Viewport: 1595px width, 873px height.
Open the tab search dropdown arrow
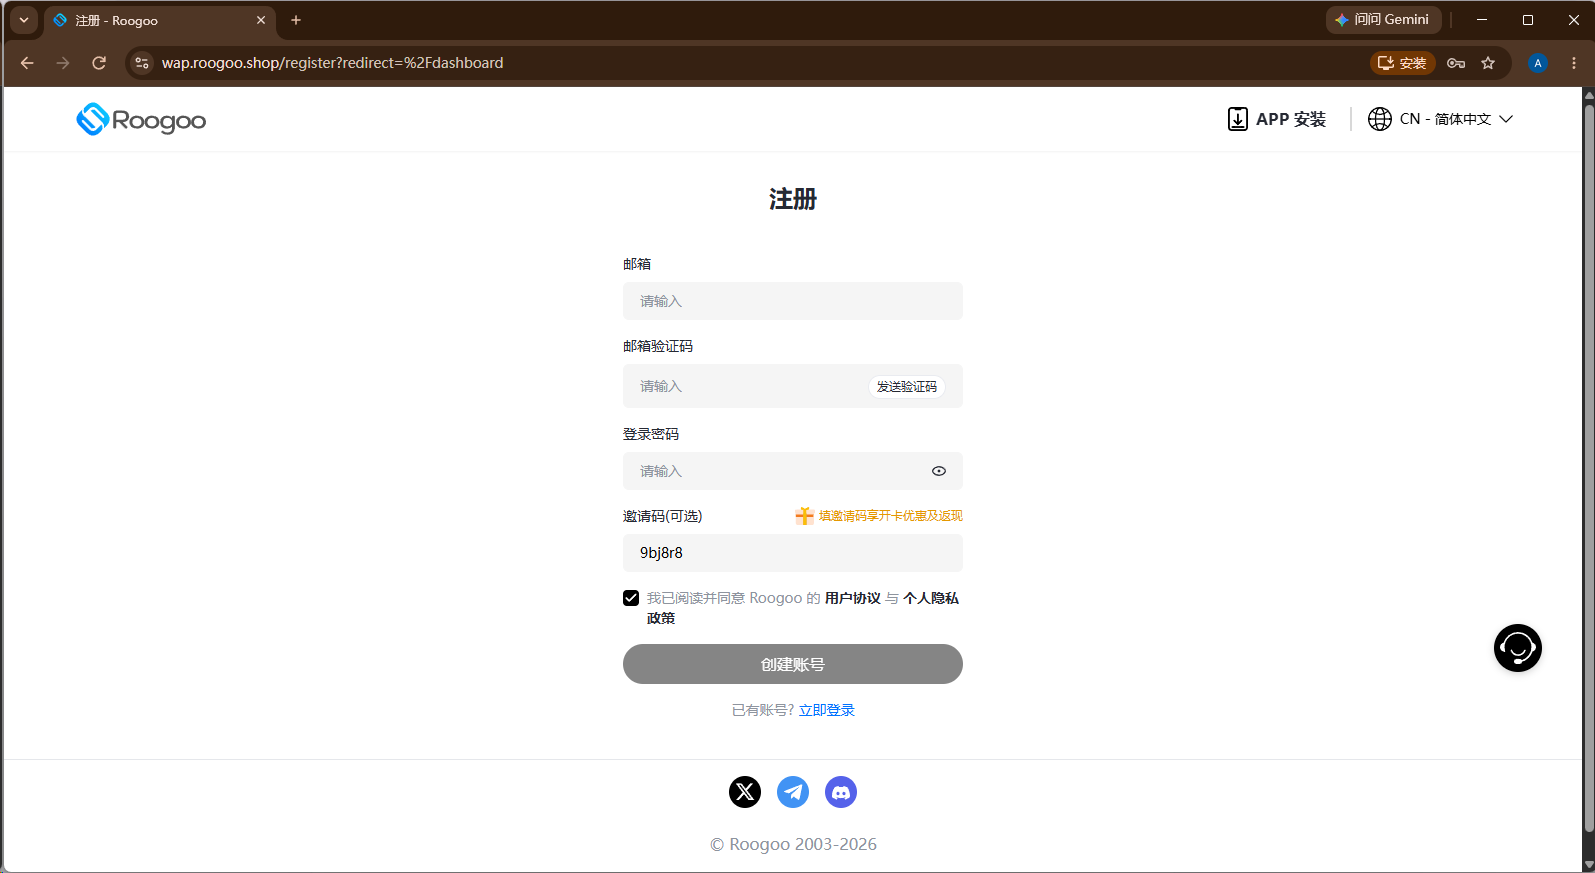point(24,20)
